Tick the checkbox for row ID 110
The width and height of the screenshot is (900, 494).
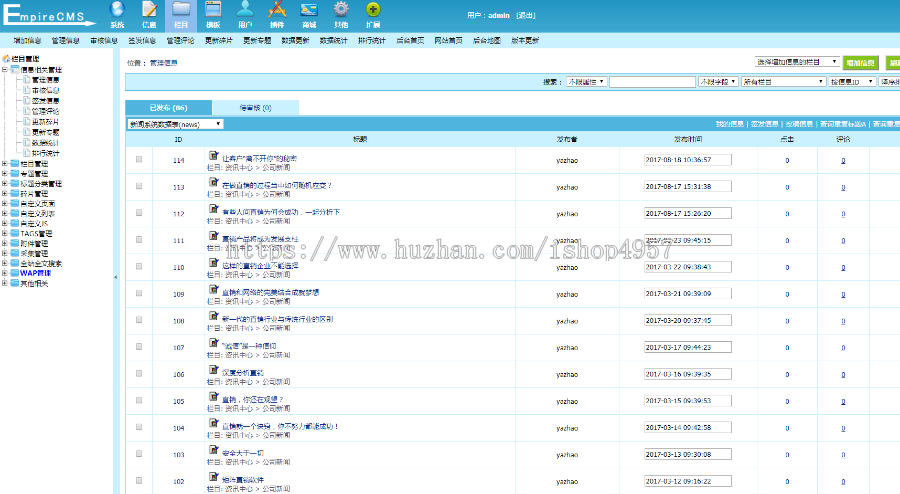139,266
